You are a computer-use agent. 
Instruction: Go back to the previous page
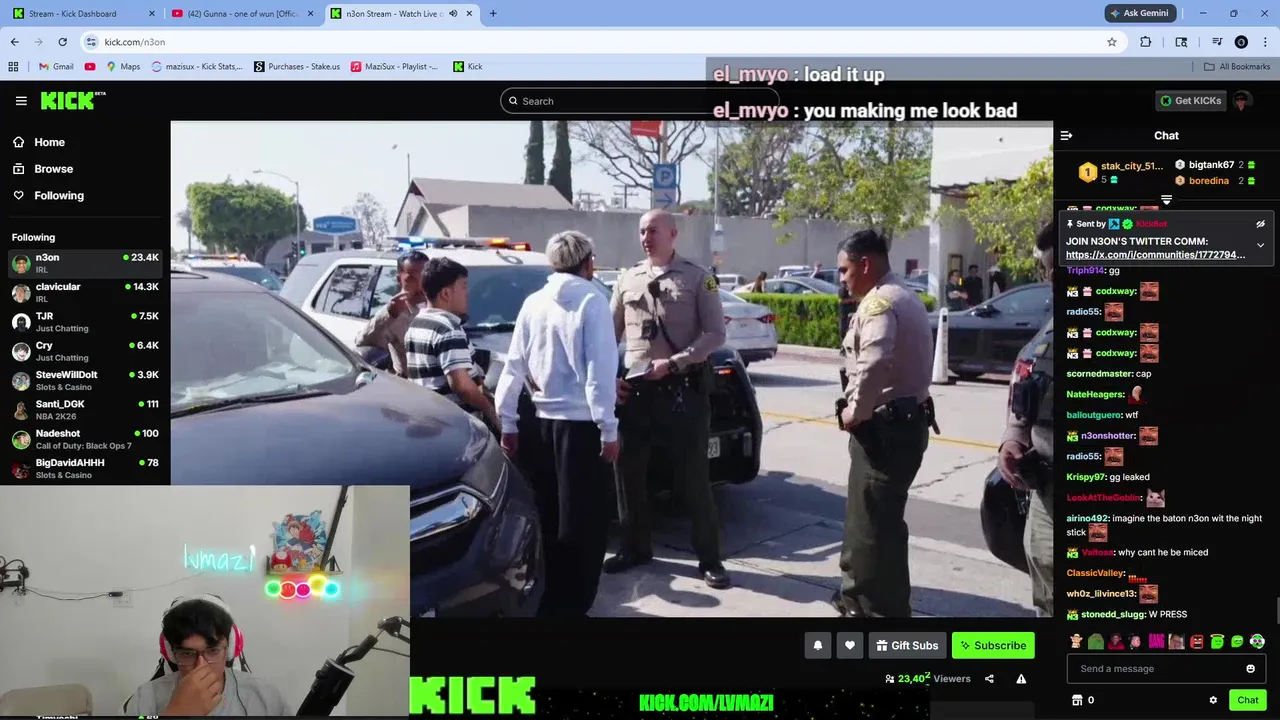tap(14, 42)
